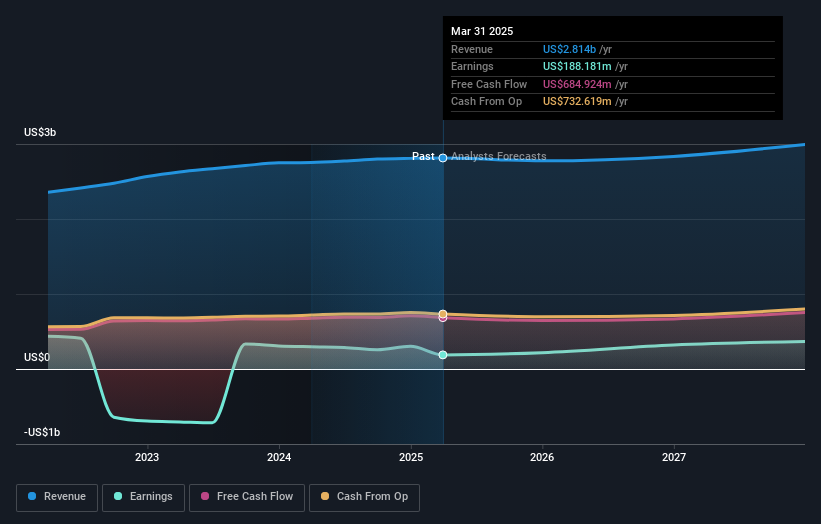821x524 pixels.
Task: Click the 2026 x-axis label
Action: pos(542,457)
